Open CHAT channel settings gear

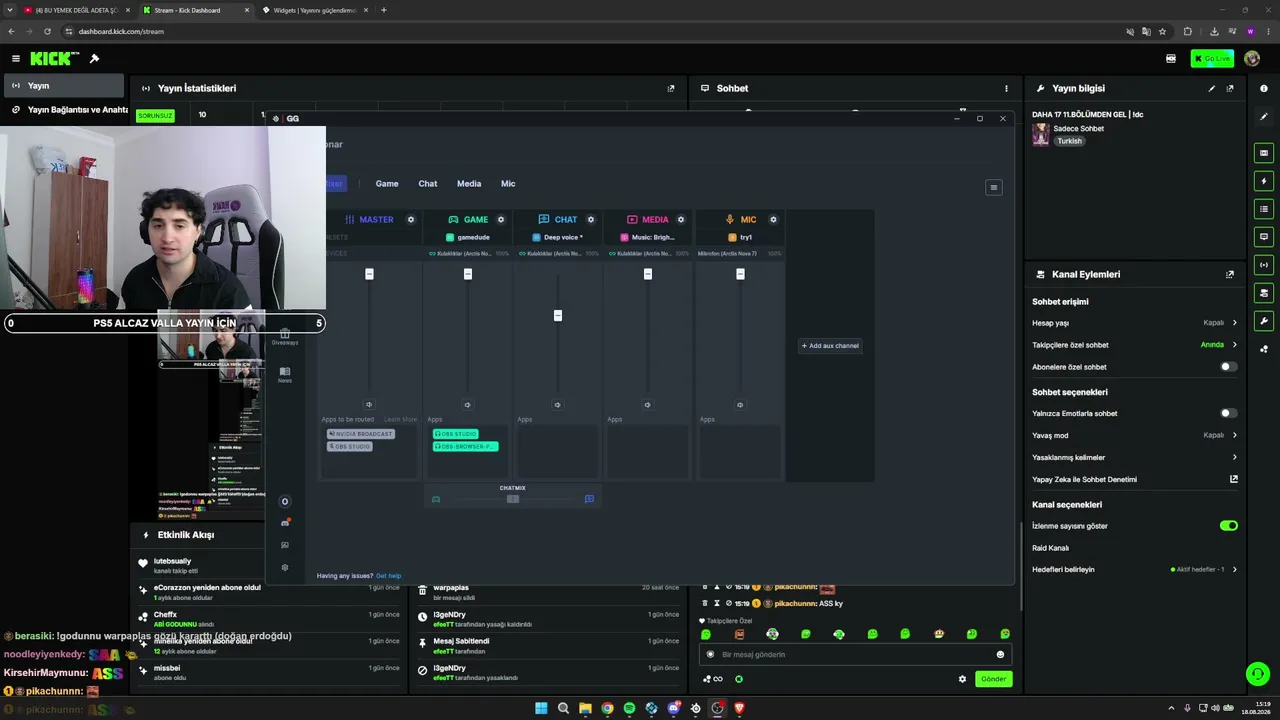591,220
